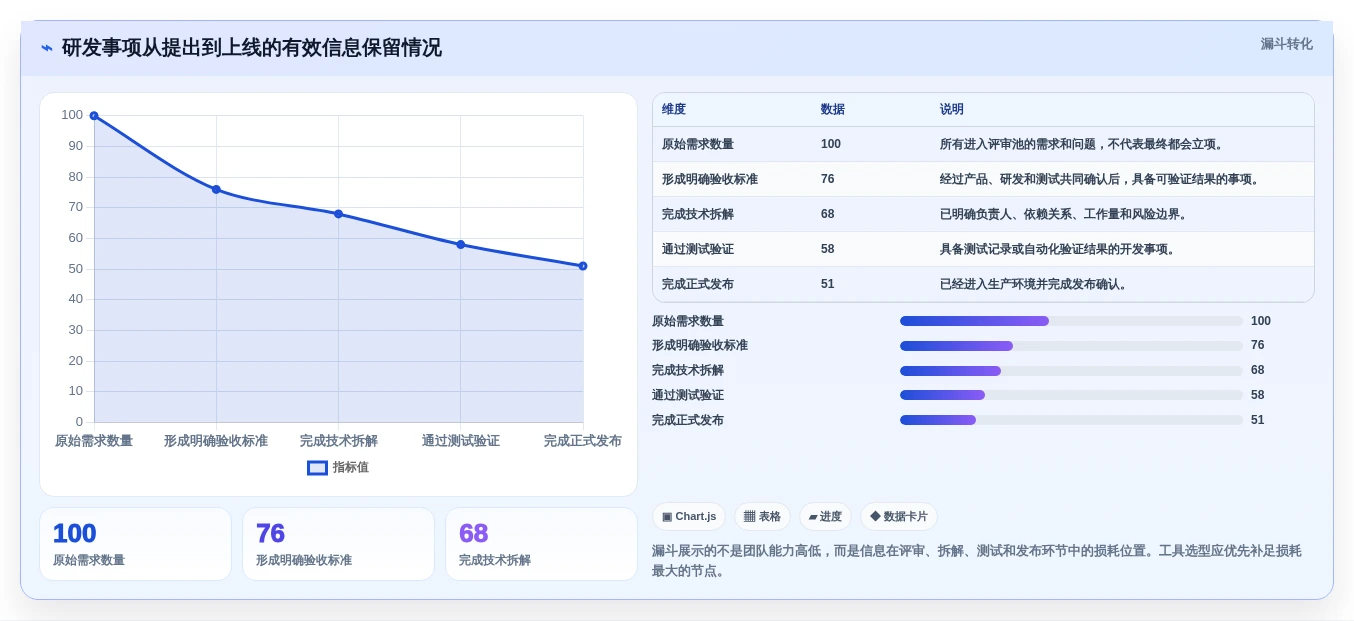1354x621 pixels.
Task: Open the 100 原始需求数量 data card
Action: tap(135, 544)
